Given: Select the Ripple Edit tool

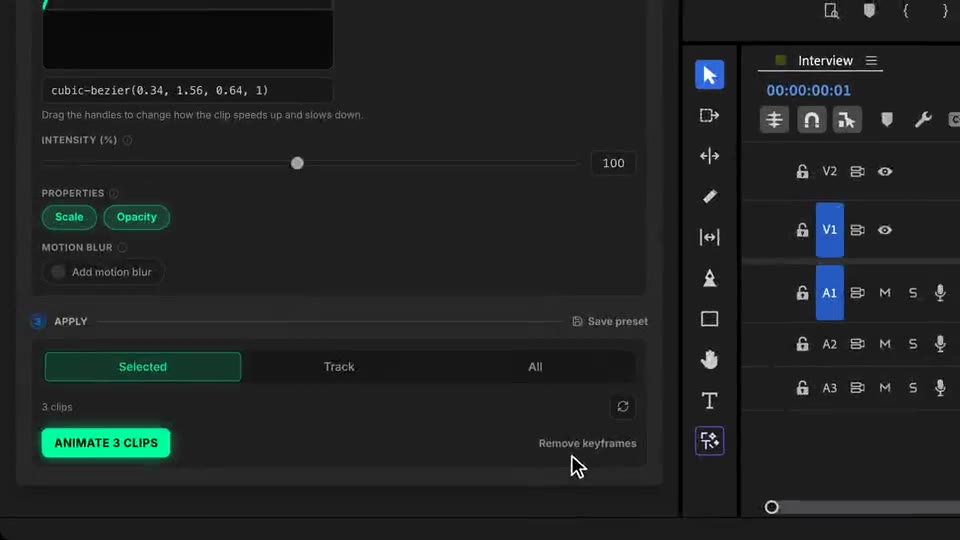Looking at the screenshot, I should [709, 156].
